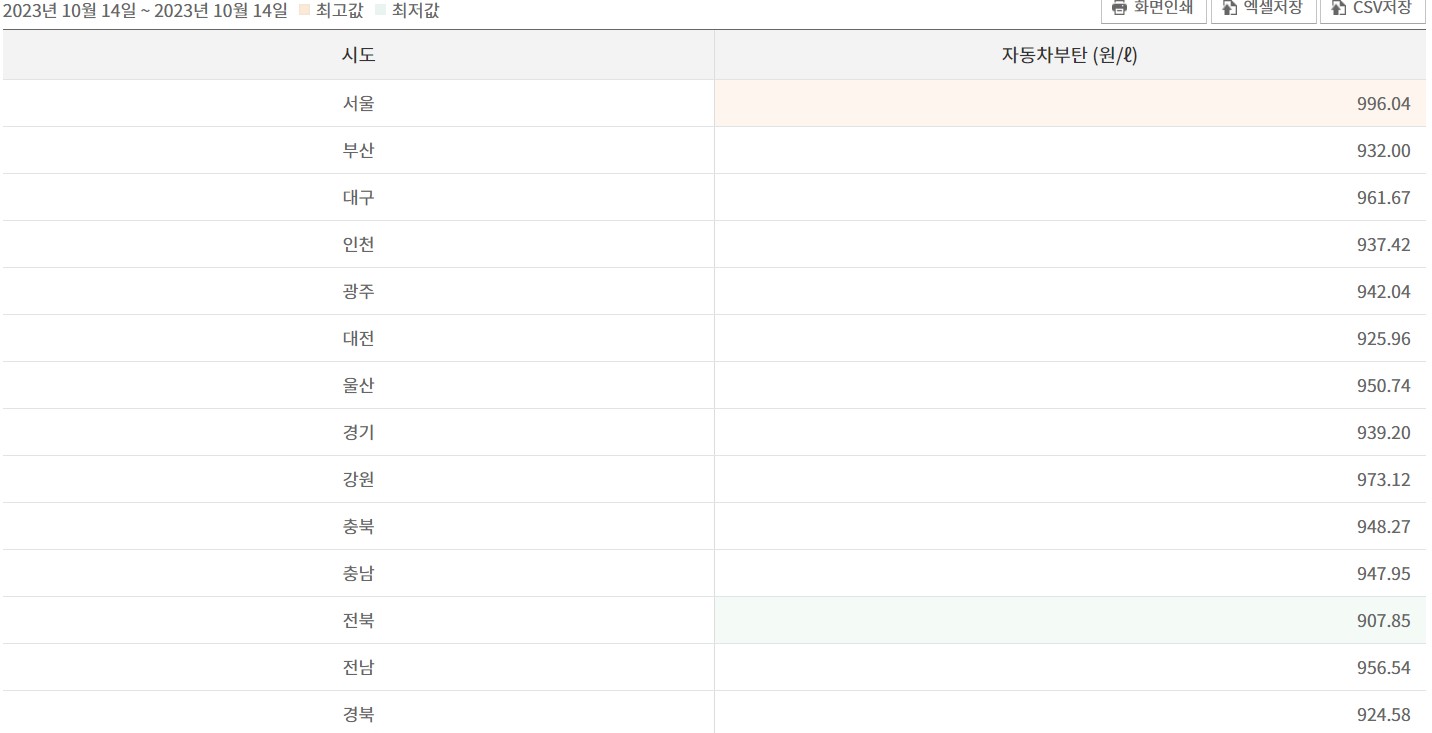Click the value 942.04
1432x733 pixels.
1383,291
